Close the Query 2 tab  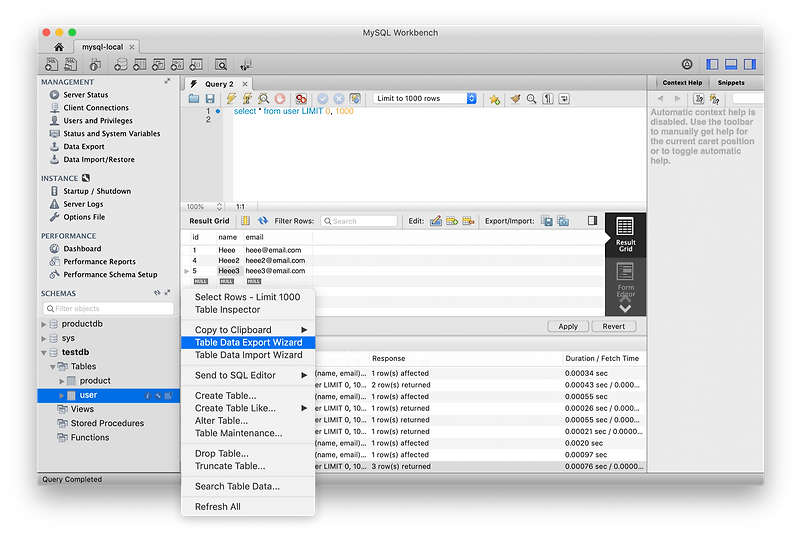click(x=245, y=84)
